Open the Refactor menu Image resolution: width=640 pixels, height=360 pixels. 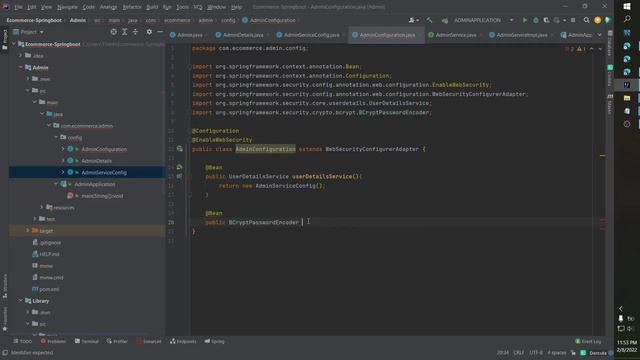[132, 7]
